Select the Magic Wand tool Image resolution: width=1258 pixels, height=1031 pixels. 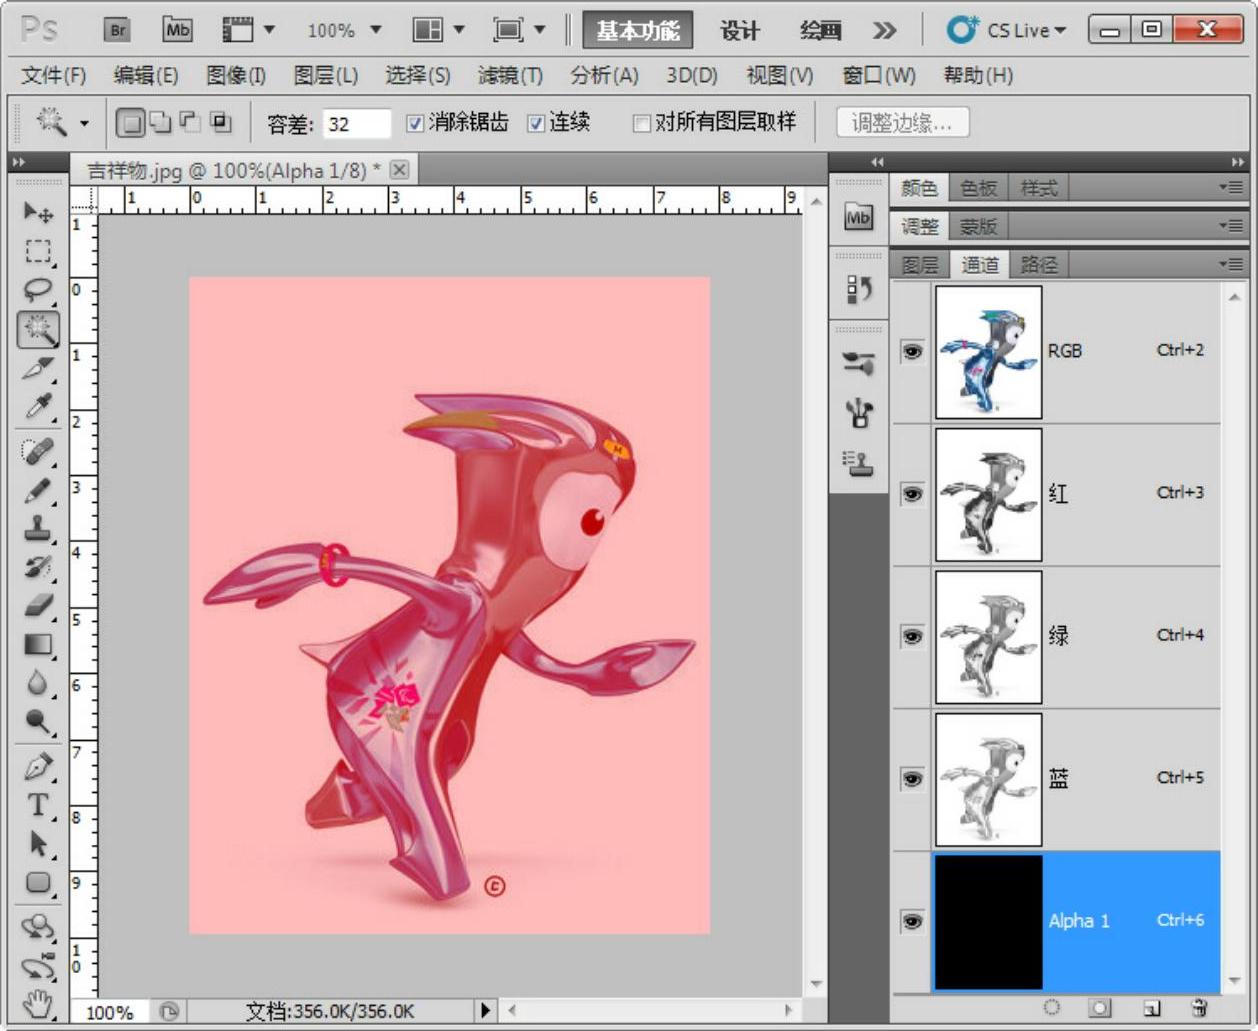[x=38, y=329]
